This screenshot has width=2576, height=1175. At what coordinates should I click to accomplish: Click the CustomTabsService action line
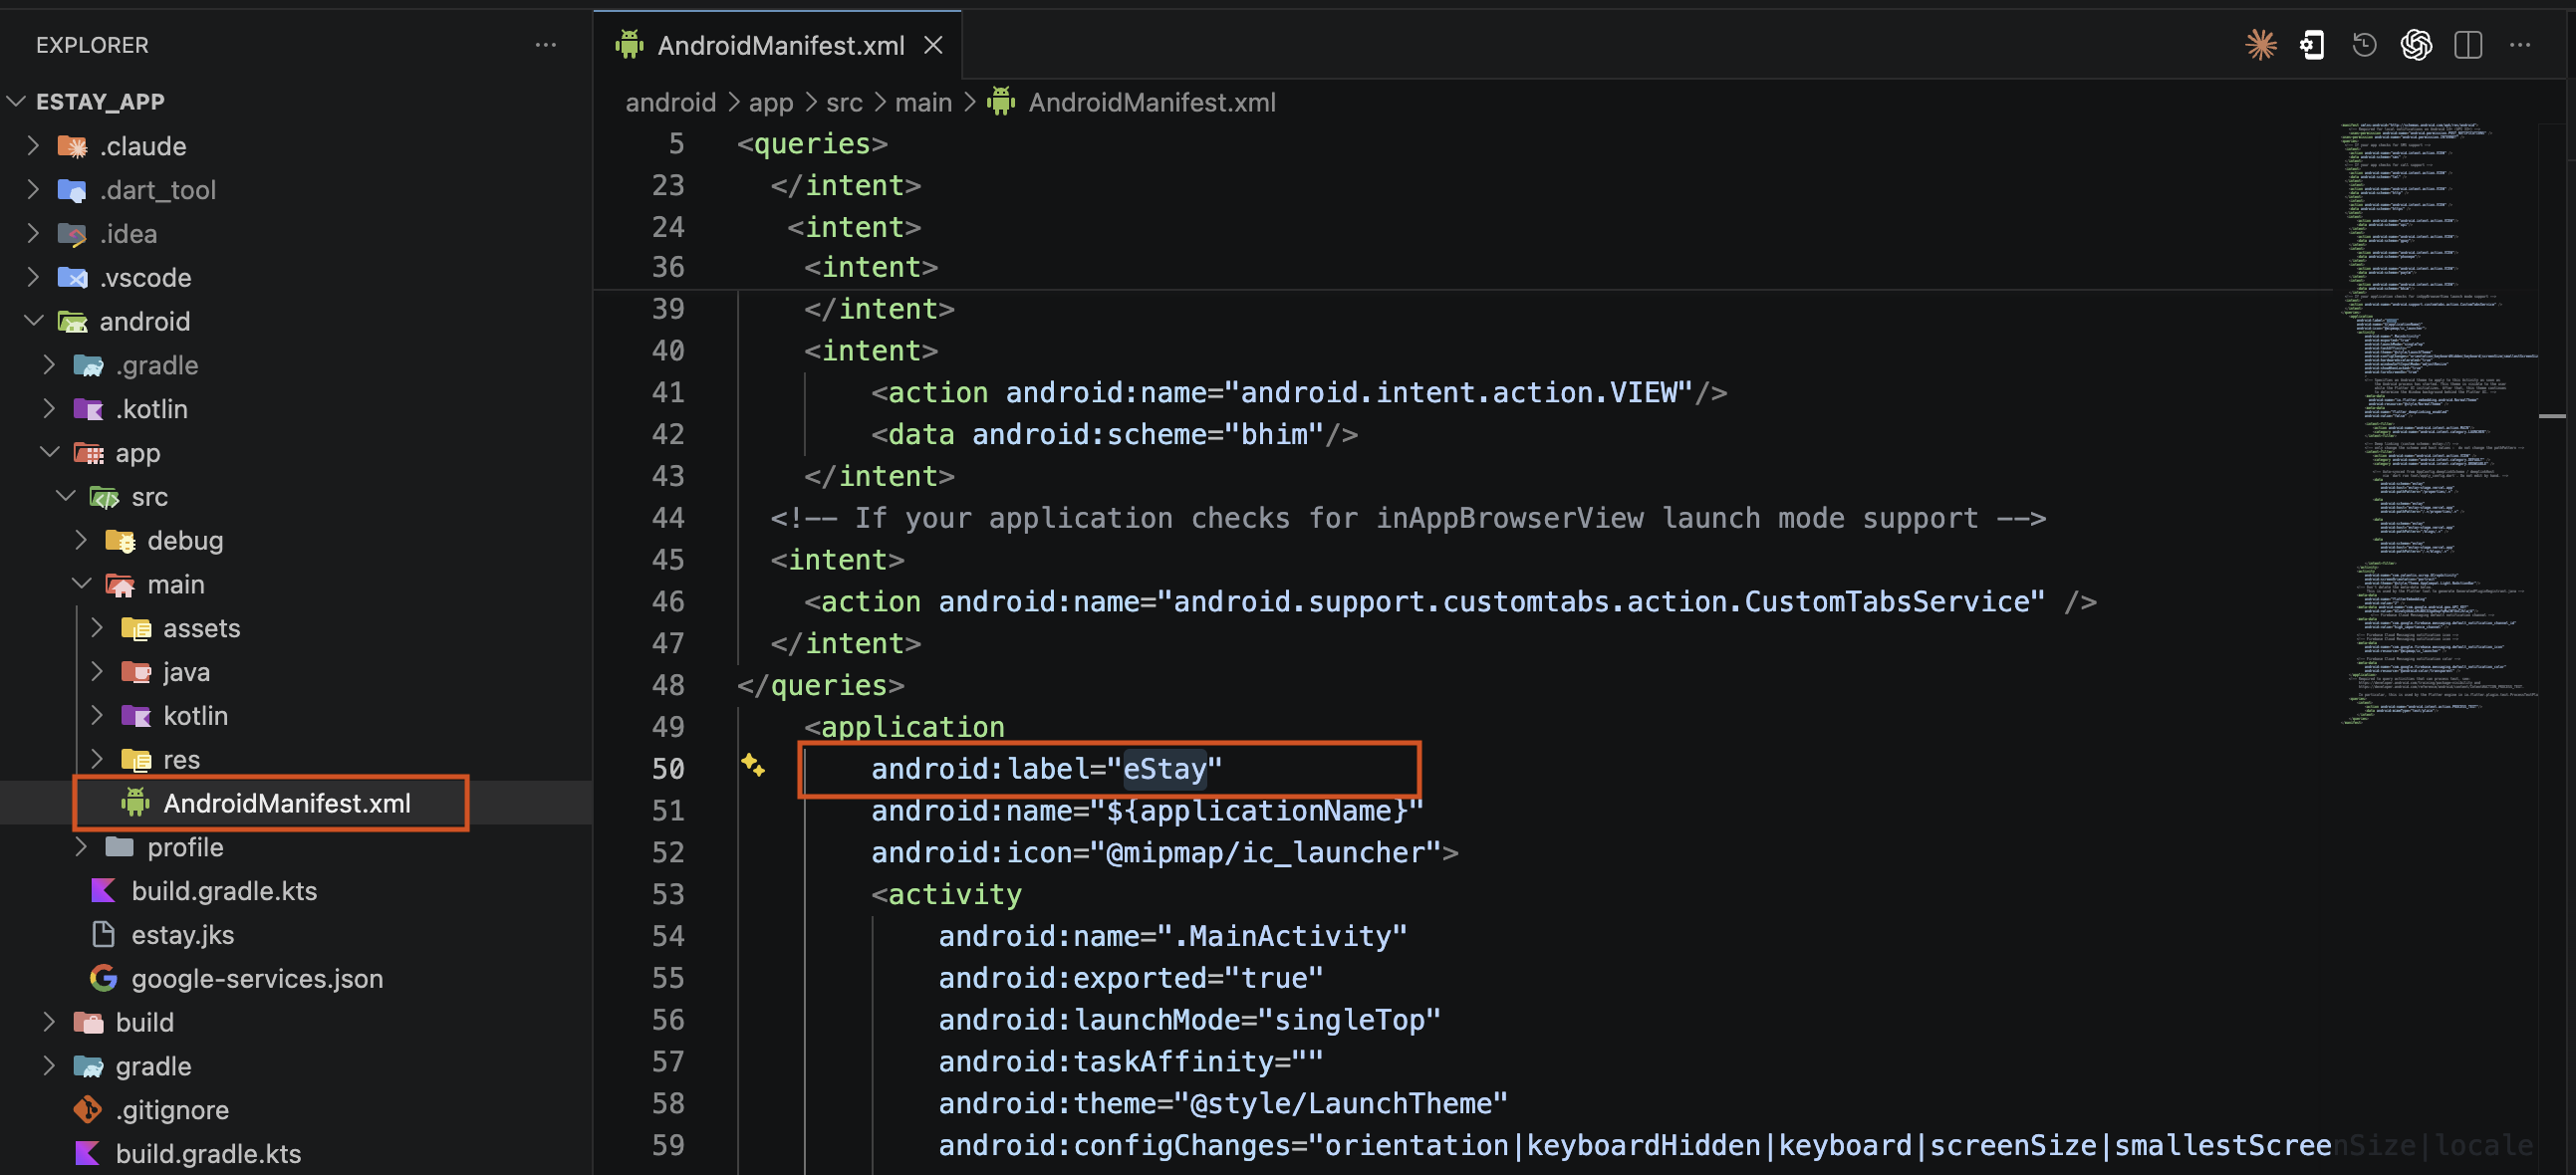pyautogui.click(x=1450, y=601)
